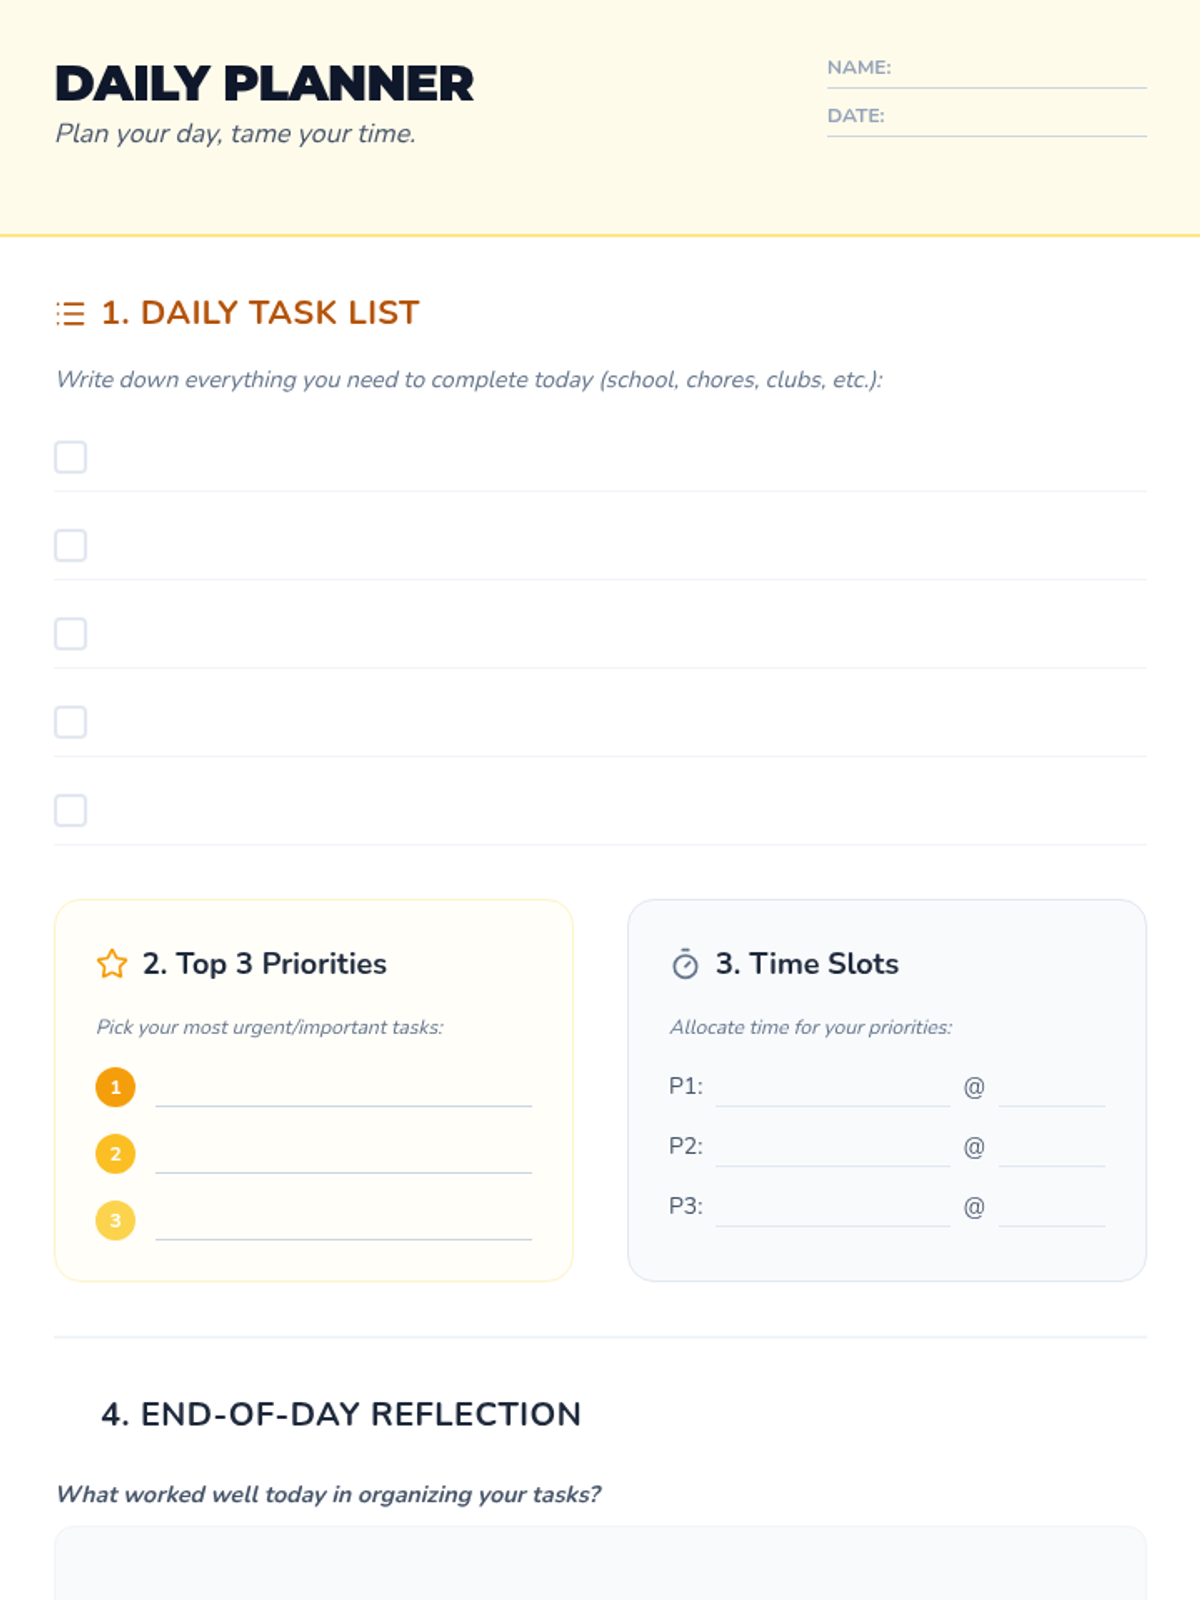The height and width of the screenshot is (1600, 1200).
Task: Click the stopwatch icon beside Time Slots
Action: (x=685, y=964)
